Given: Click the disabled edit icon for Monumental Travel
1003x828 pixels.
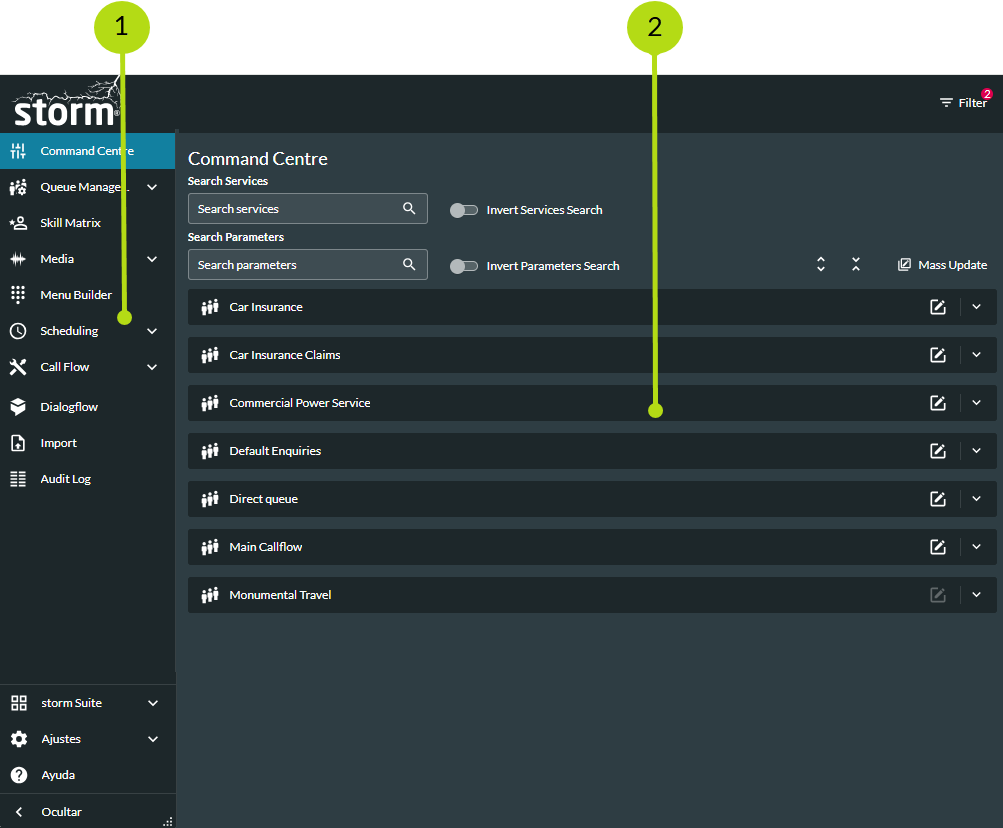Looking at the screenshot, I should click(x=938, y=595).
